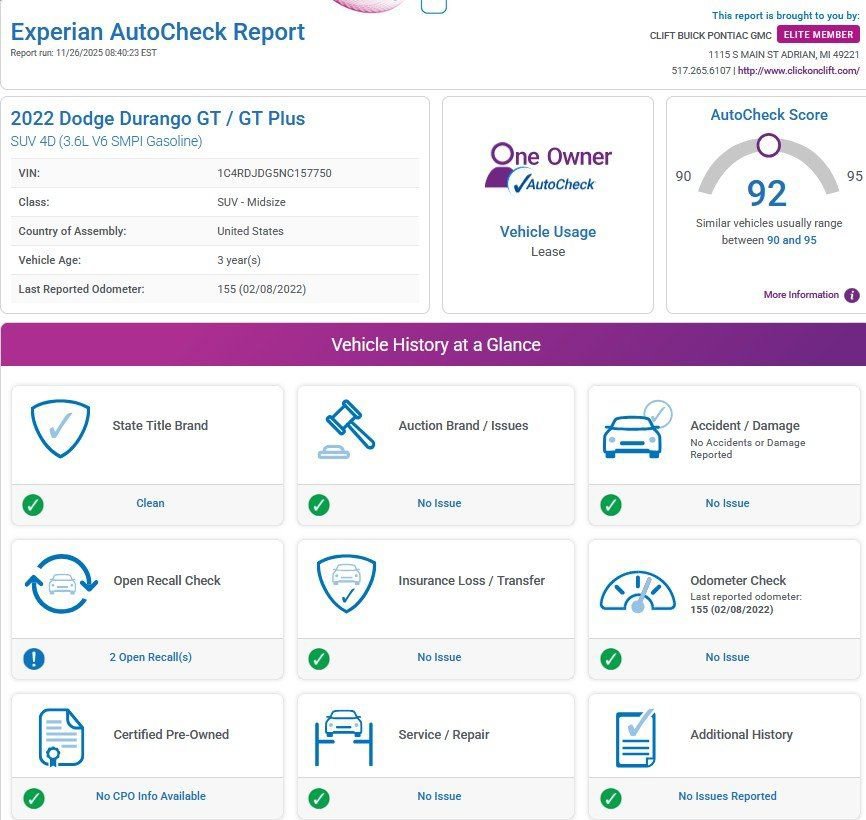The height and width of the screenshot is (820, 866).
Task: Click the Certified Pre-Owned certificate icon
Action: point(61,737)
